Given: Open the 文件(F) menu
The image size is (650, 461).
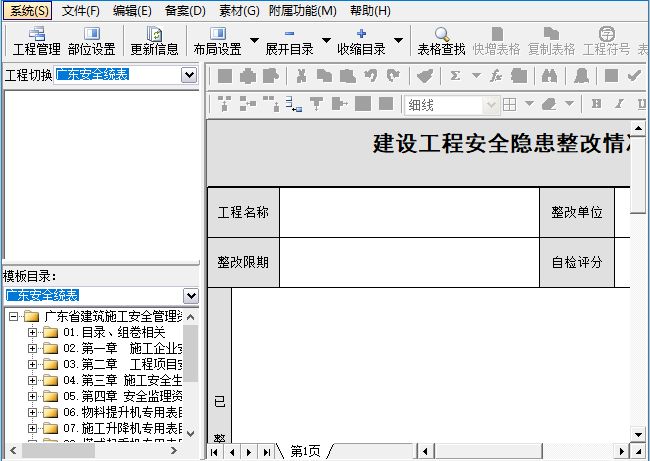Looking at the screenshot, I should pos(80,11).
